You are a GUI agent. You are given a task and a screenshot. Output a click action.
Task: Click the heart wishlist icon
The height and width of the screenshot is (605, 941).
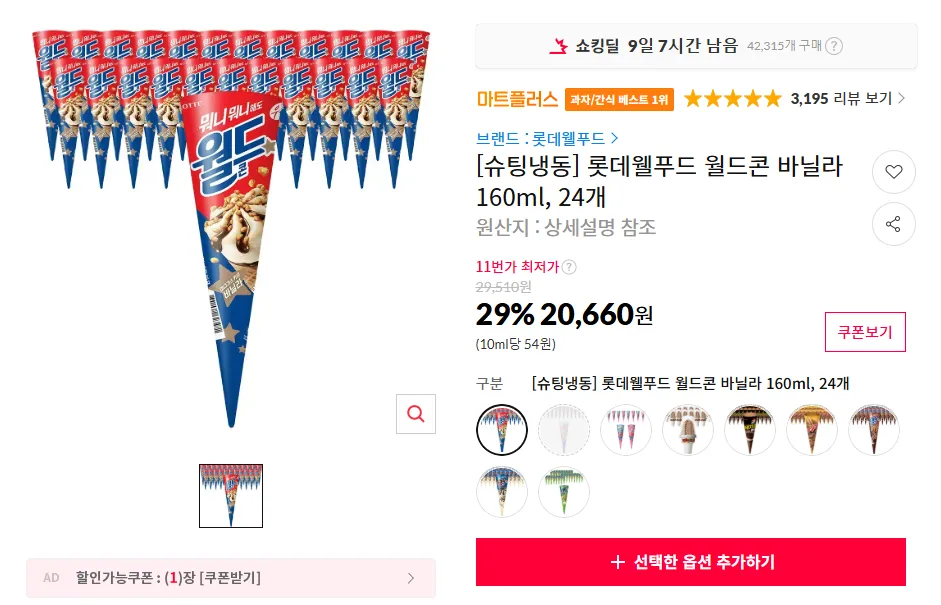[x=894, y=172]
